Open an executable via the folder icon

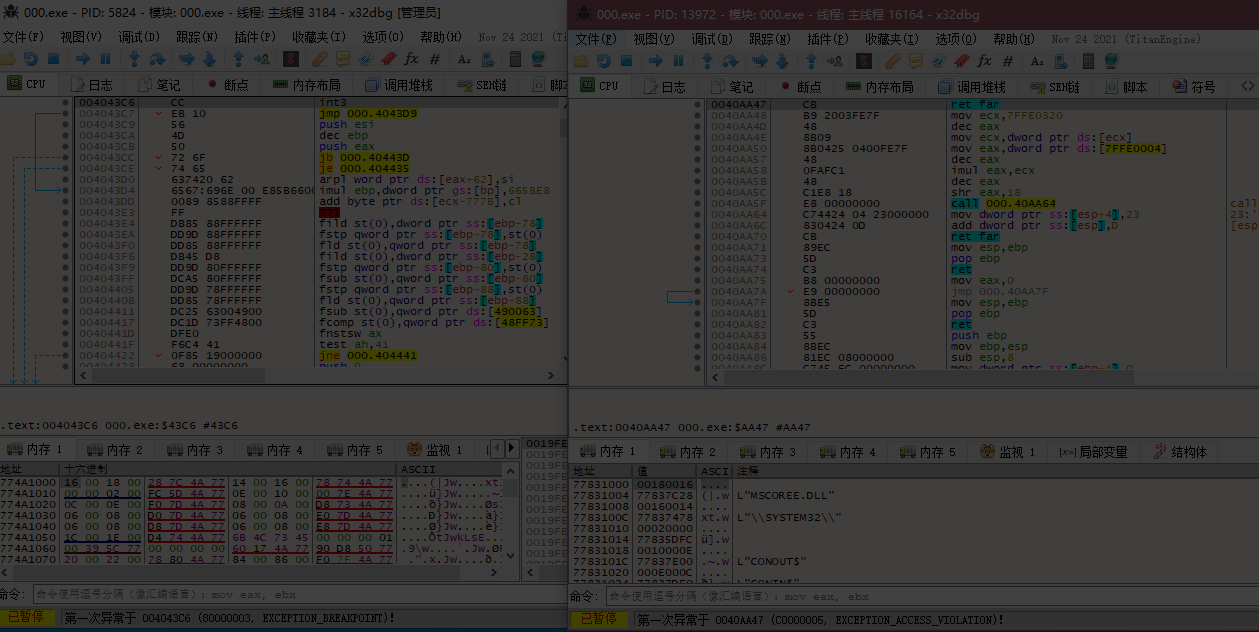pyautogui.click(x=8, y=59)
